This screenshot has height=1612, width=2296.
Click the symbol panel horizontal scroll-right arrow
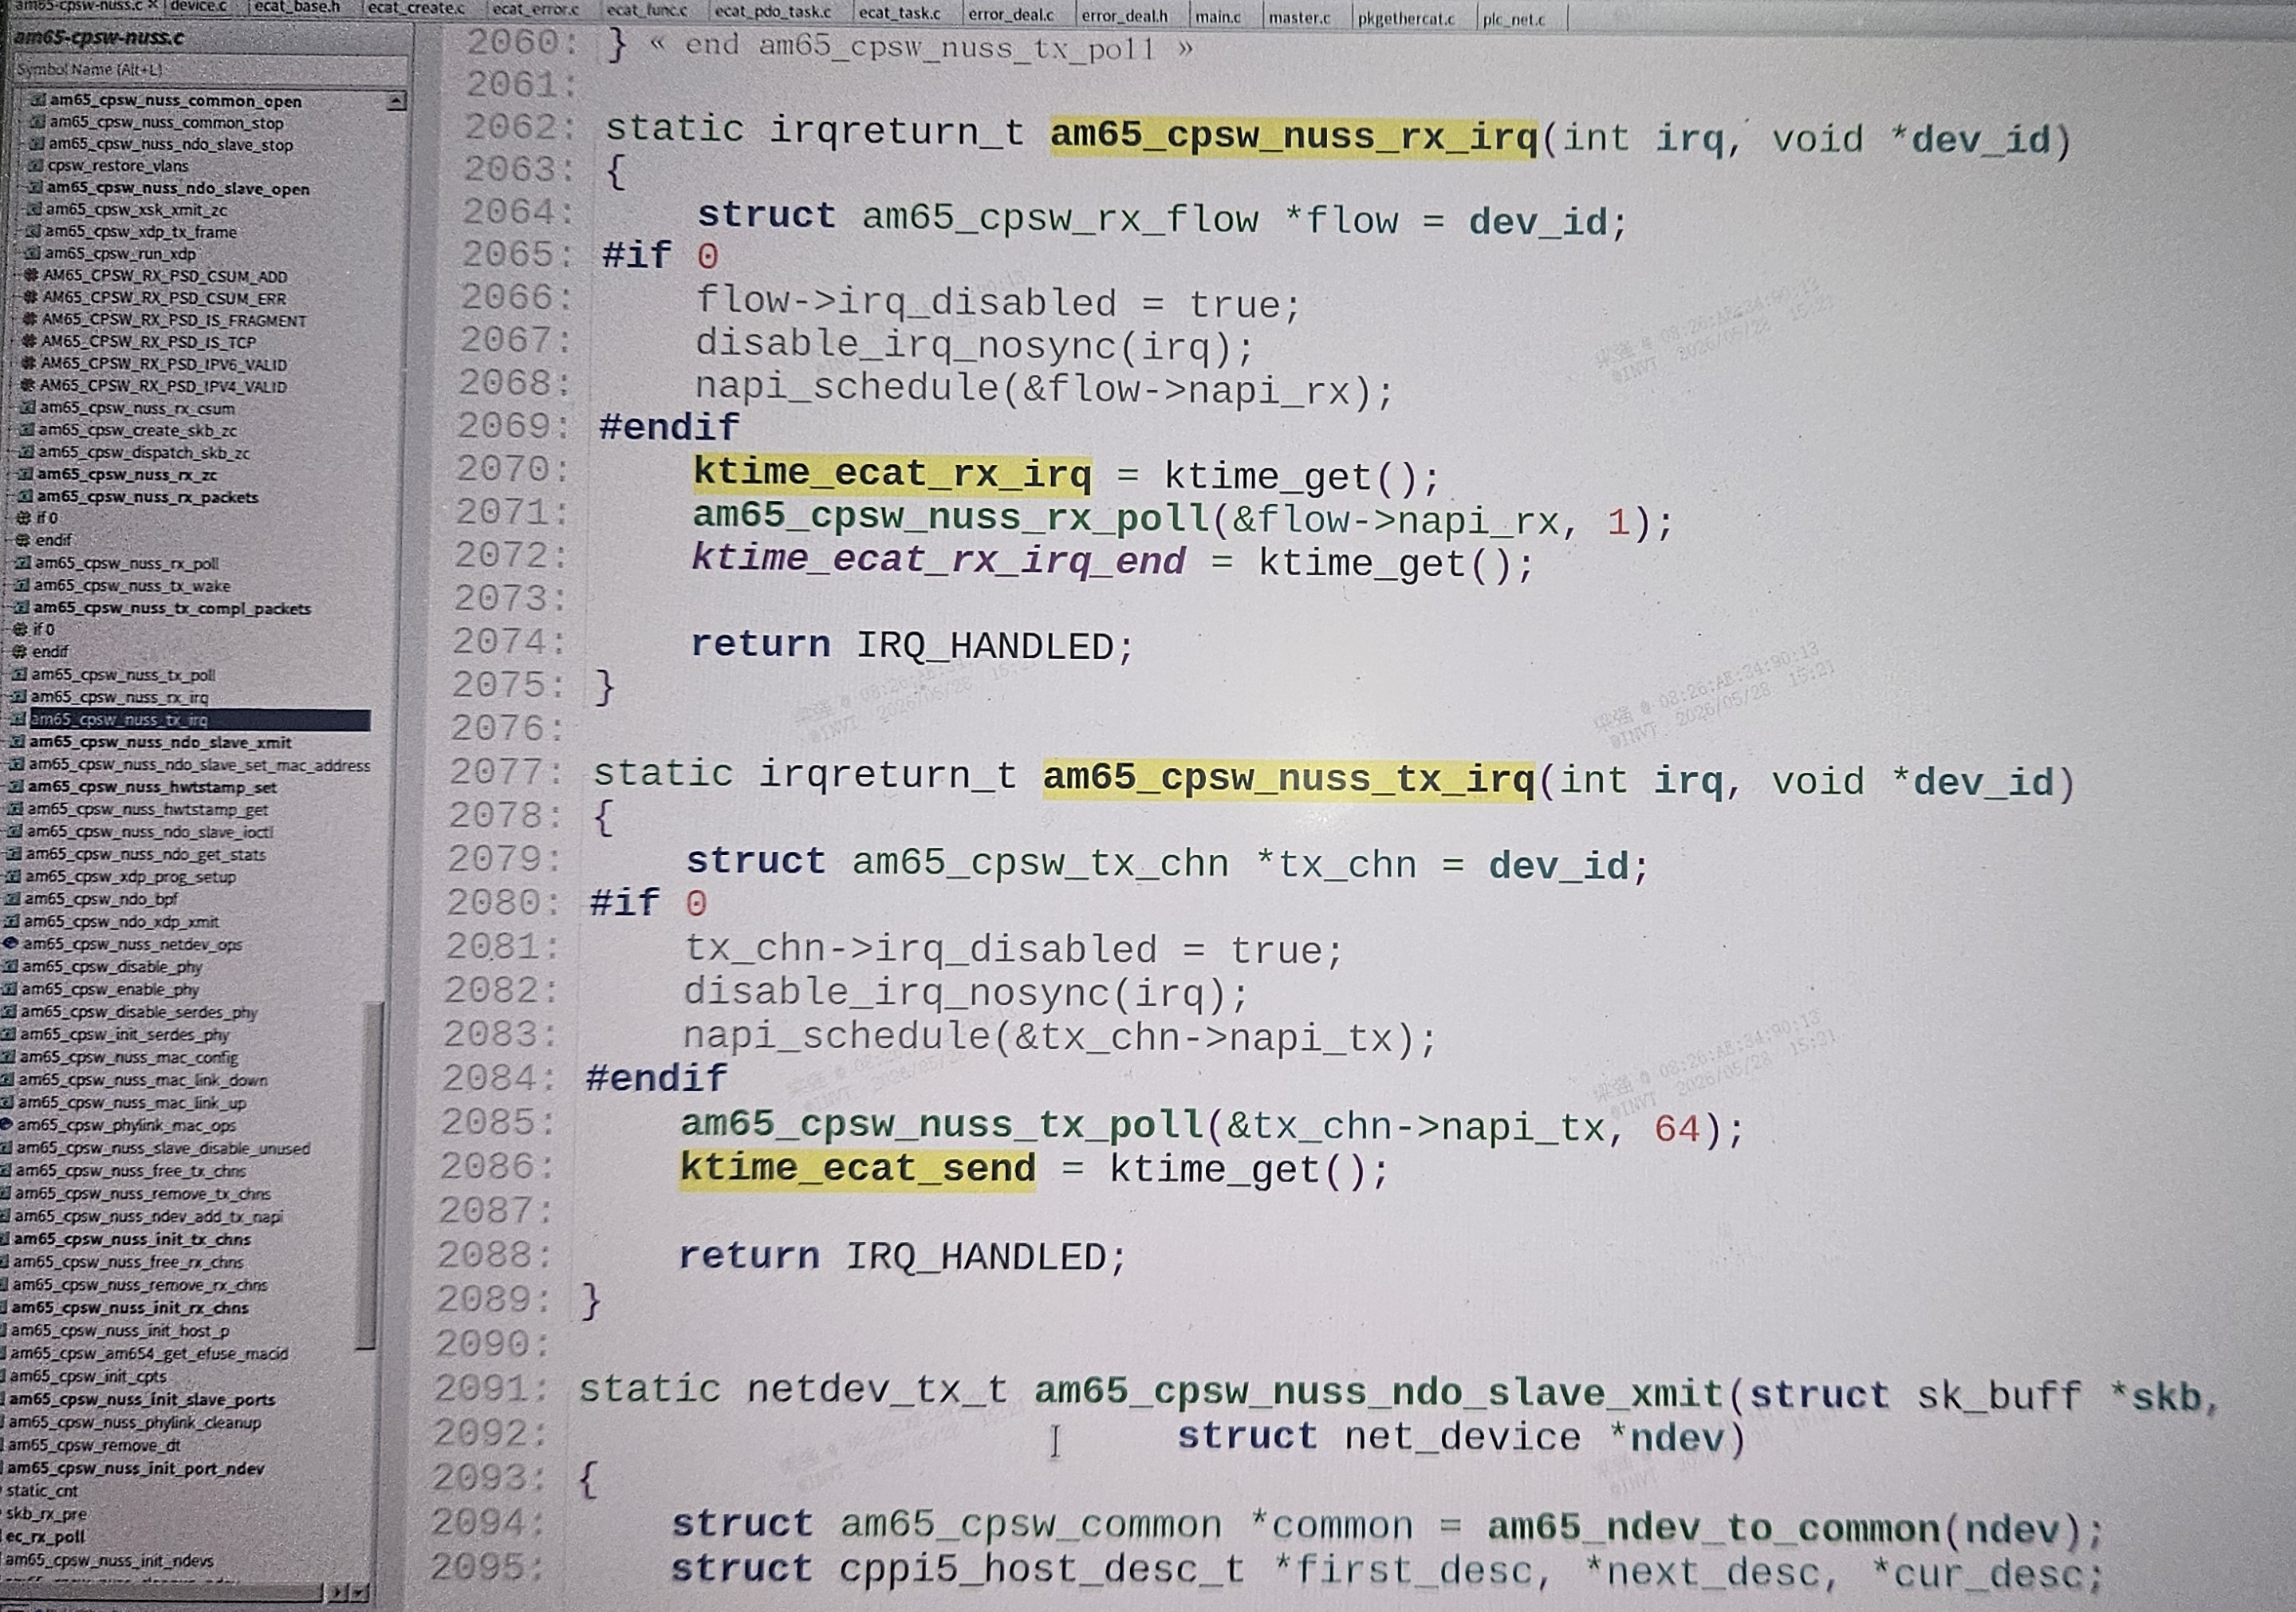339,1591
